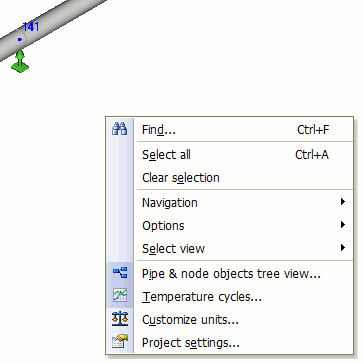Select node label 141 on the pipe
This screenshot has height=363, width=363.
[x=31, y=27]
